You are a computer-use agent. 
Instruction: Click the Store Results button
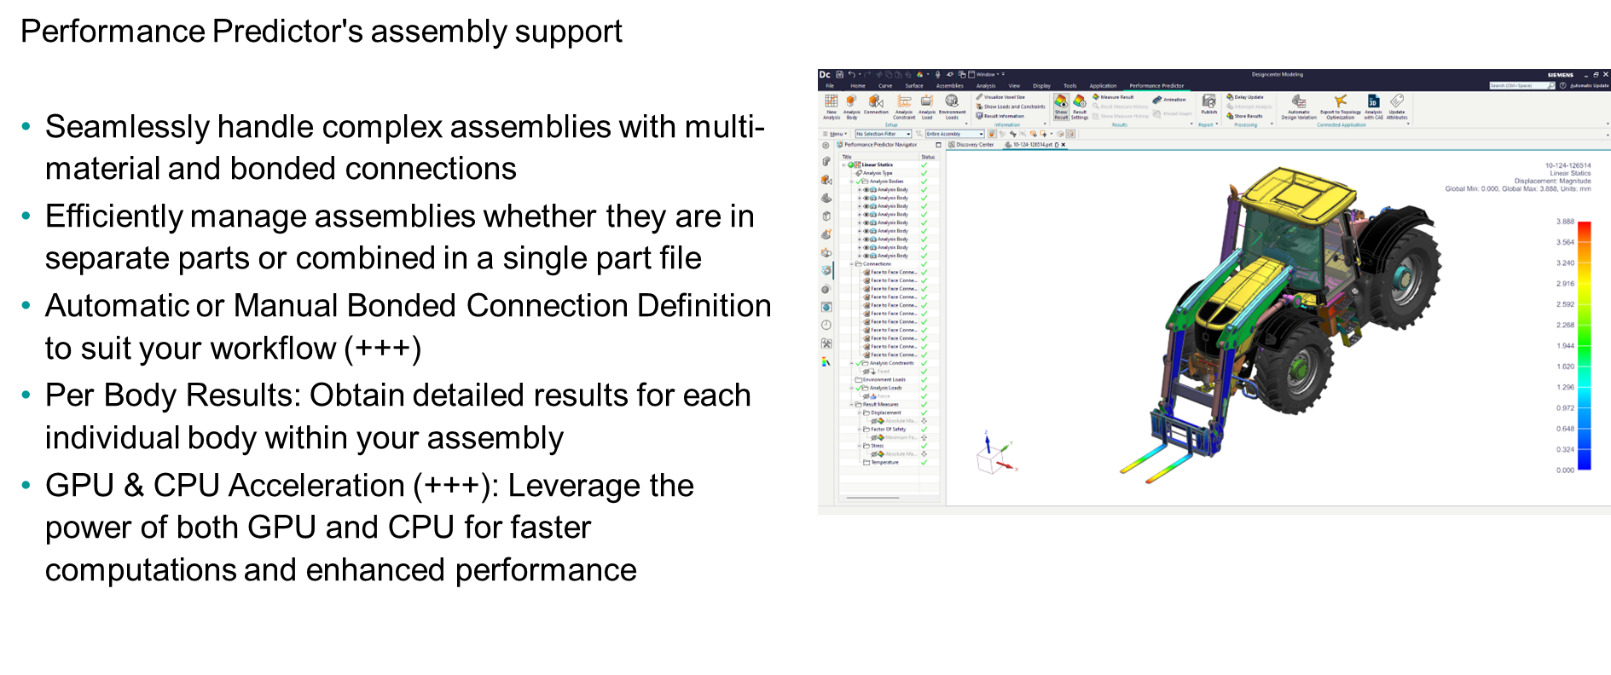pyautogui.click(x=1246, y=116)
